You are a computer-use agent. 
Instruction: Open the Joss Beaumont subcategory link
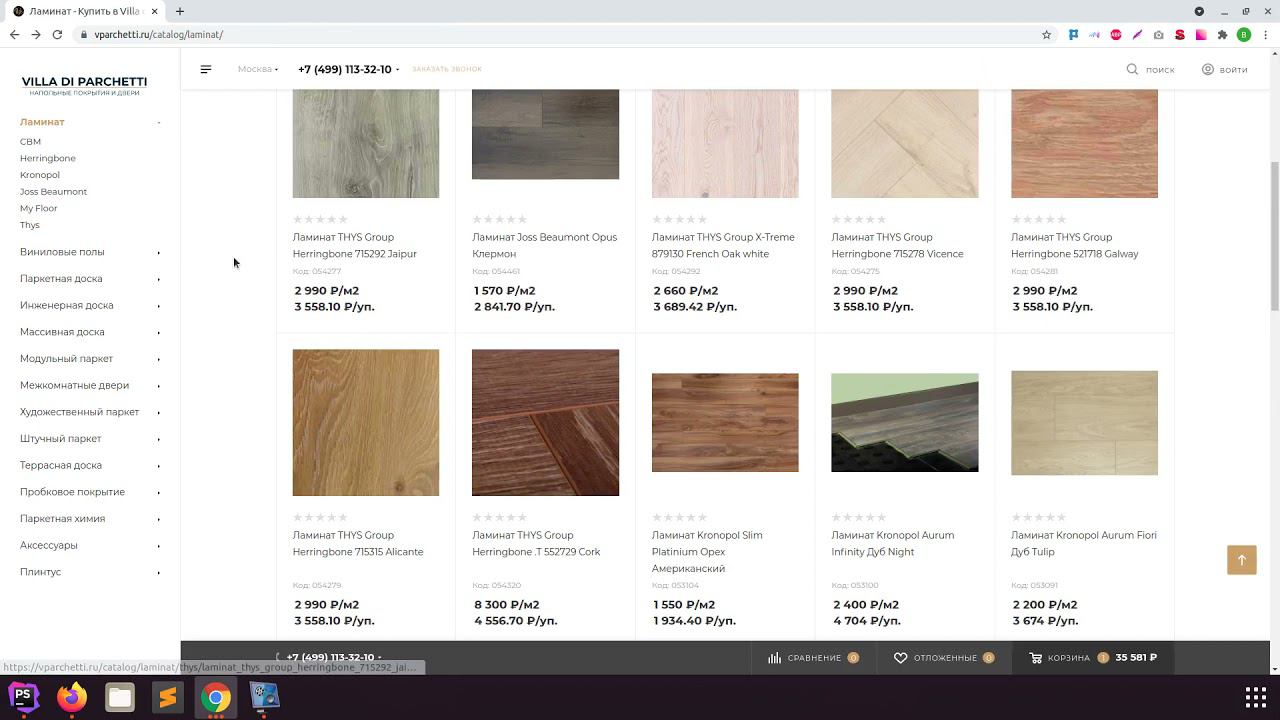(x=53, y=191)
